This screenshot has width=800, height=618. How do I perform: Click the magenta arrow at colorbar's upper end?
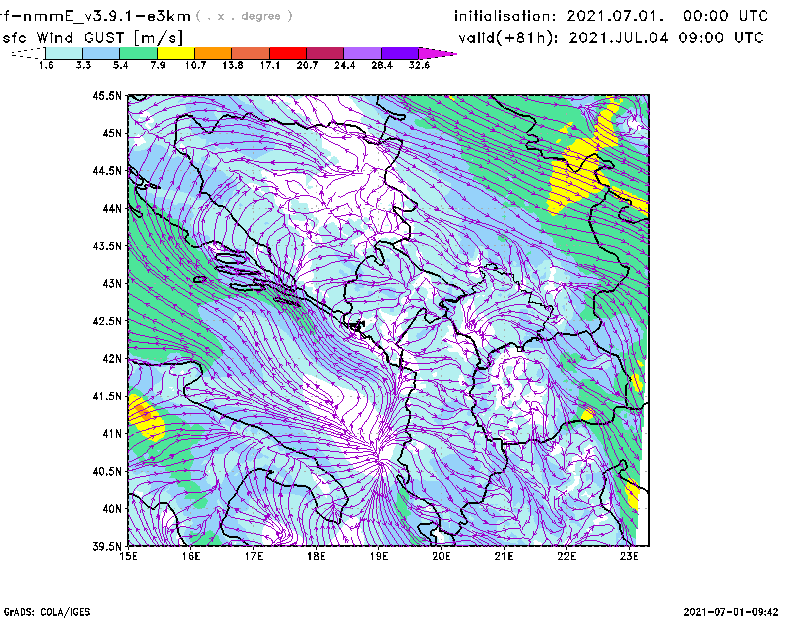[437, 53]
